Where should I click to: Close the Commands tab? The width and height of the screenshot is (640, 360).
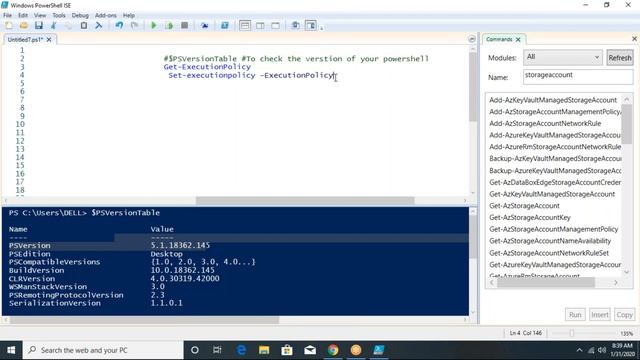pos(518,40)
